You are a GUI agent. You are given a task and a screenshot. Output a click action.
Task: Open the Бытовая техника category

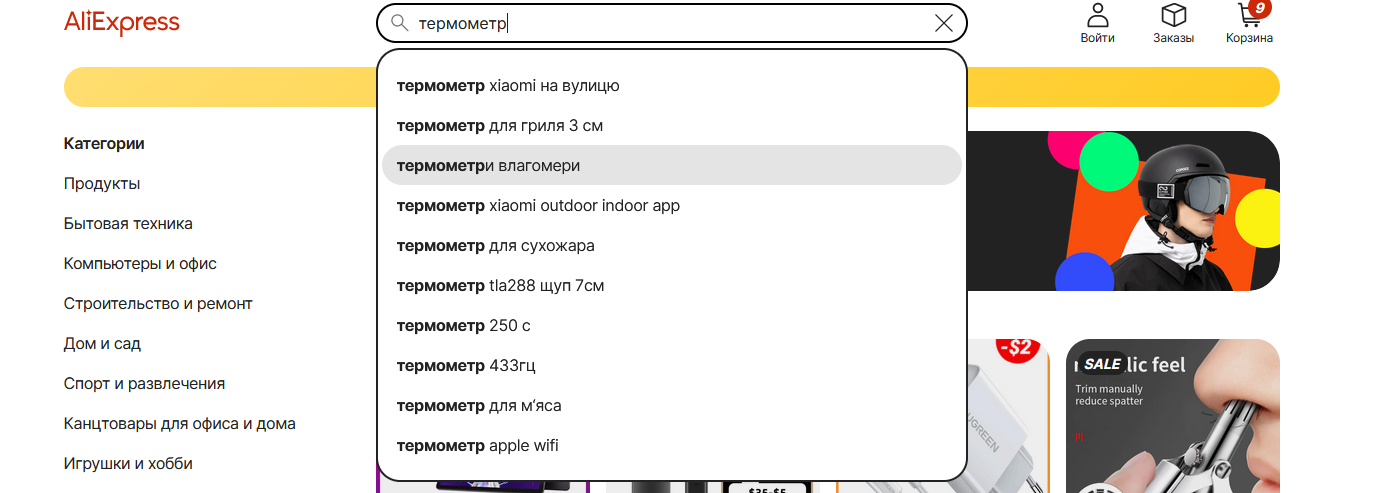128,224
